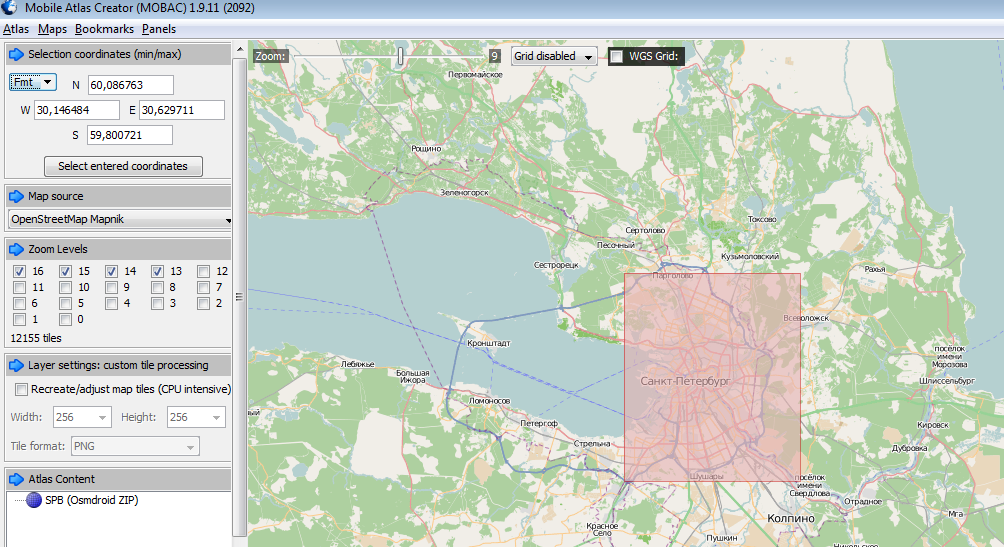This screenshot has height=549, width=1005.
Task: Enable Recreate/adjust map tiles checkbox
Action: pos(21,389)
